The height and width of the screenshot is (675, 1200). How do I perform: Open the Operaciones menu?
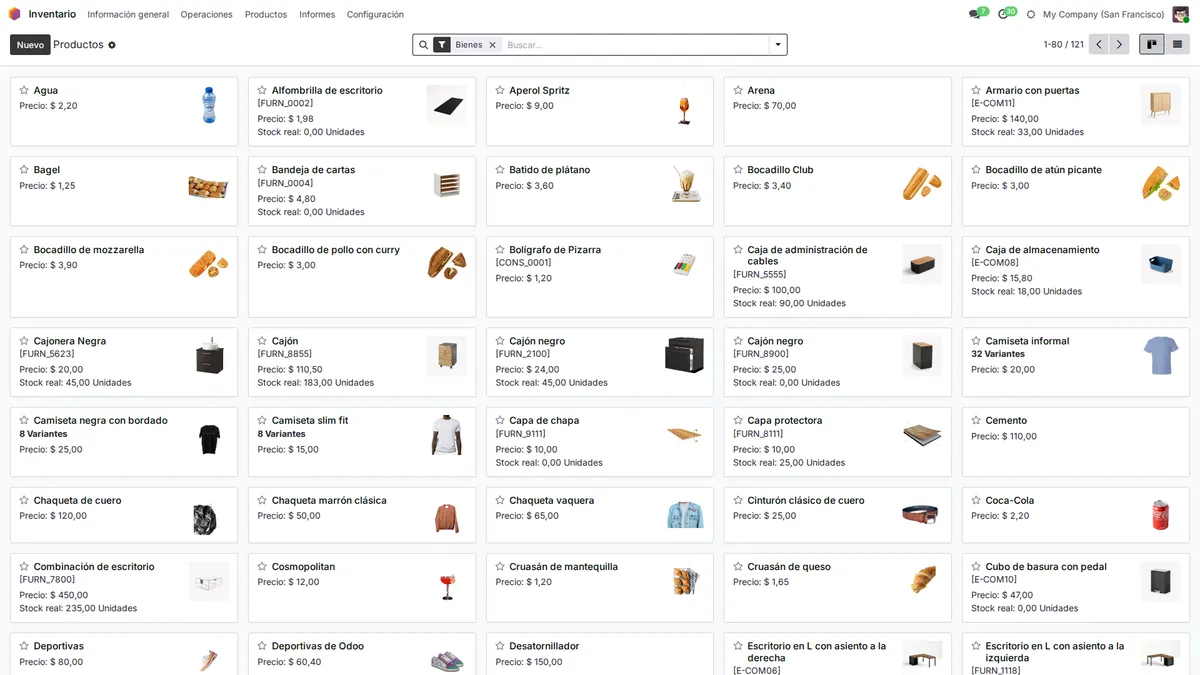point(206,15)
